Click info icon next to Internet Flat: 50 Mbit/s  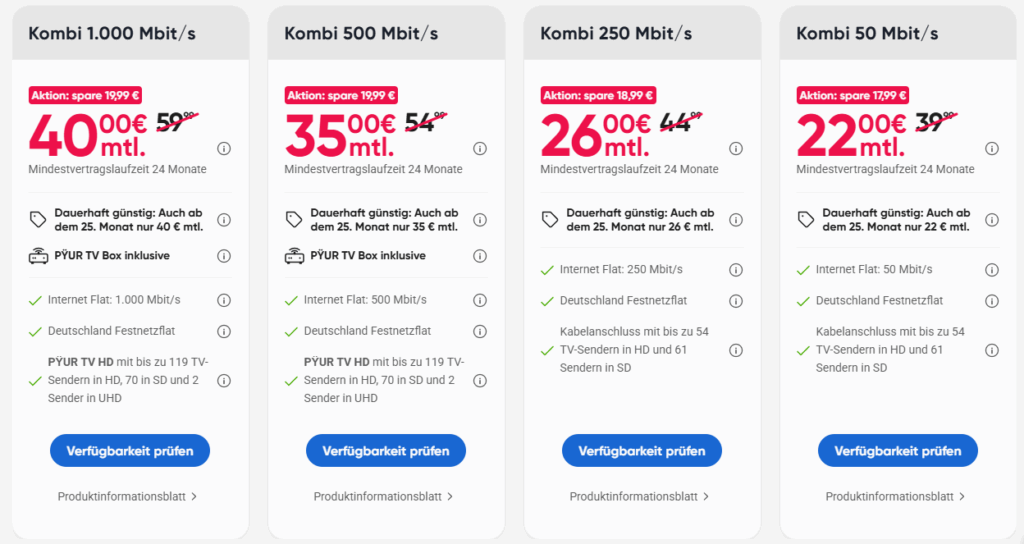[992, 270]
